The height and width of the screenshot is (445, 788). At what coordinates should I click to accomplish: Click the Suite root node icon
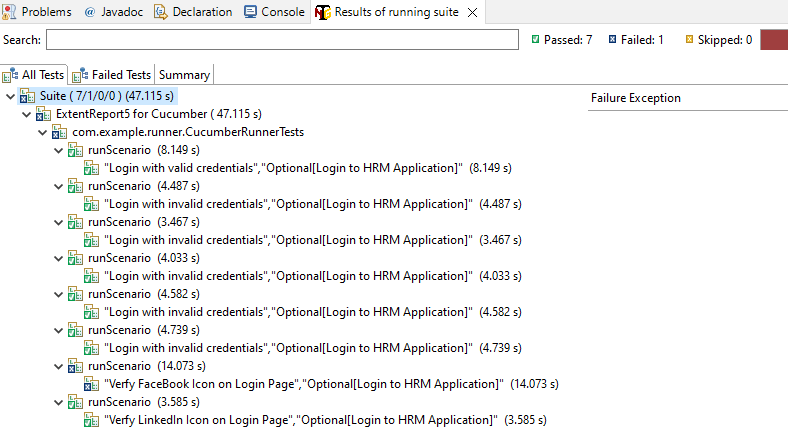28,96
